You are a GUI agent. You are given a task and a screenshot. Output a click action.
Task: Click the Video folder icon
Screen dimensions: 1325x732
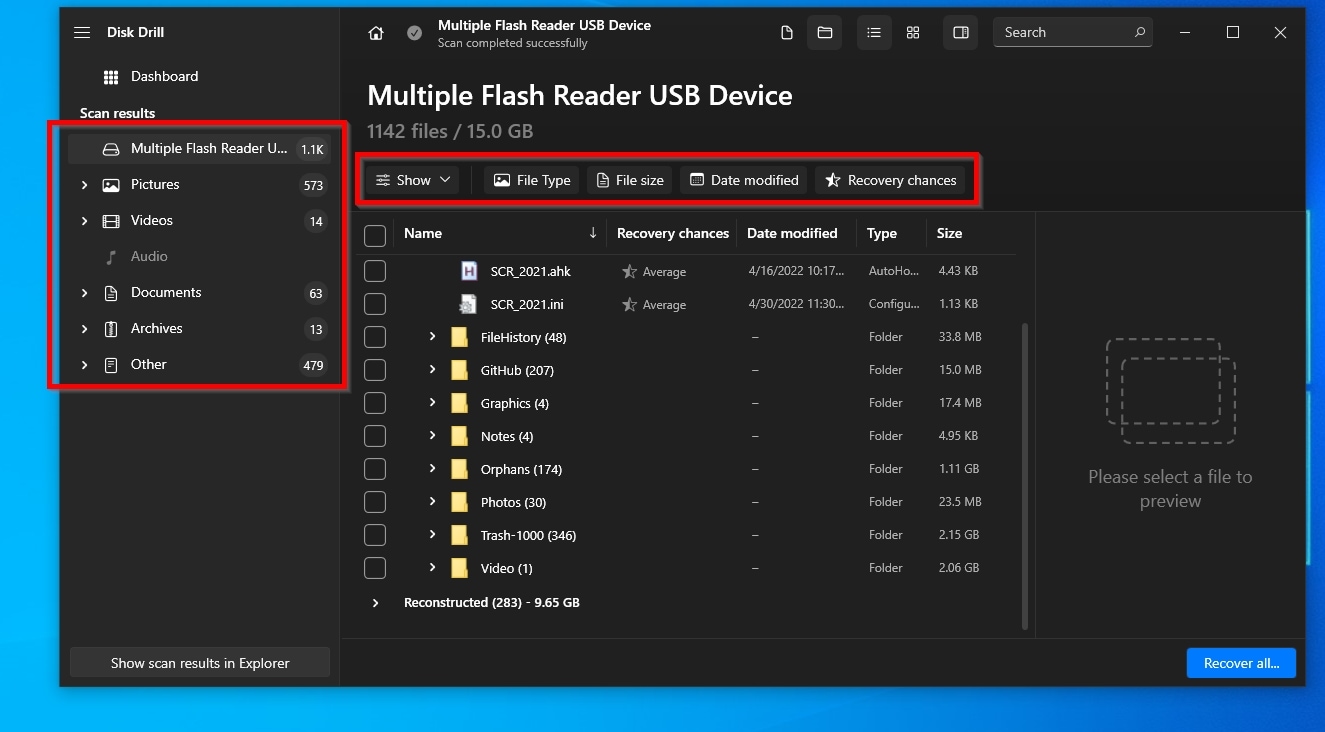[459, 568]
